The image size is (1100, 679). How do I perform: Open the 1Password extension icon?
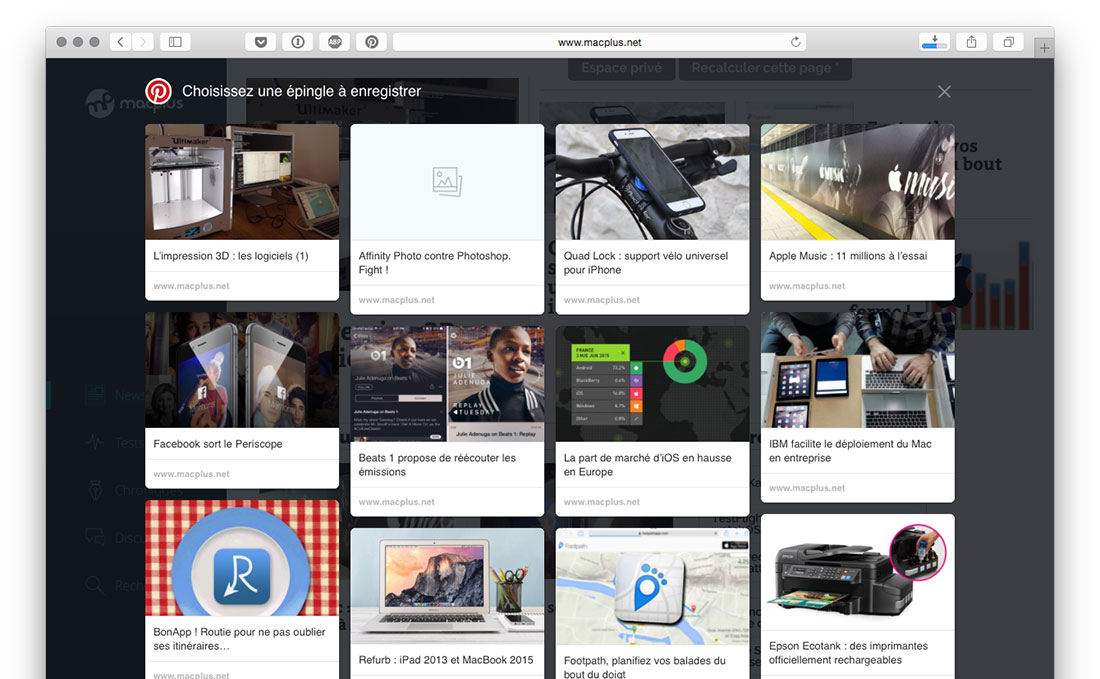pos(297,42)
